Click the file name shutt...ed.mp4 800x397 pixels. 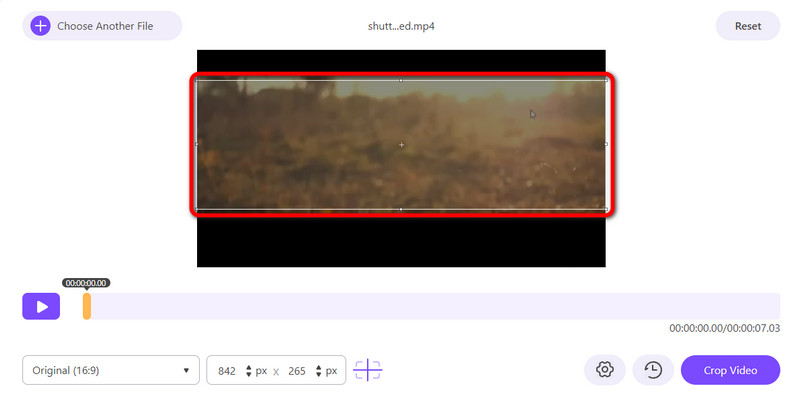(x=401, y=27)
